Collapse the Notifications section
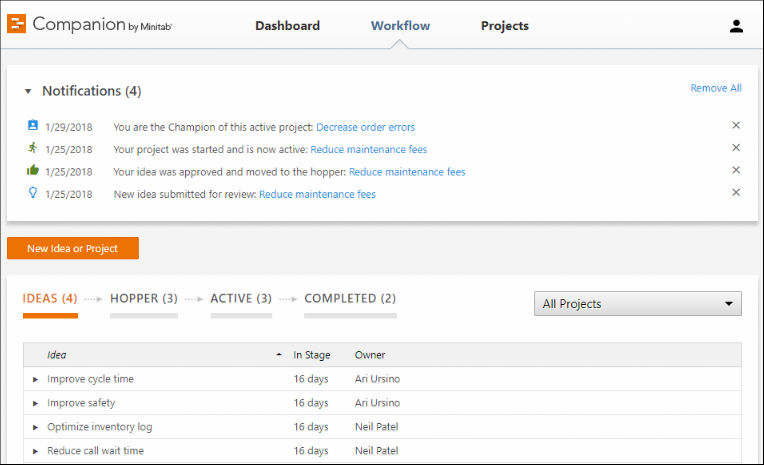The width and height of the screenshot is (764, 465). click(x=28, y=92)
